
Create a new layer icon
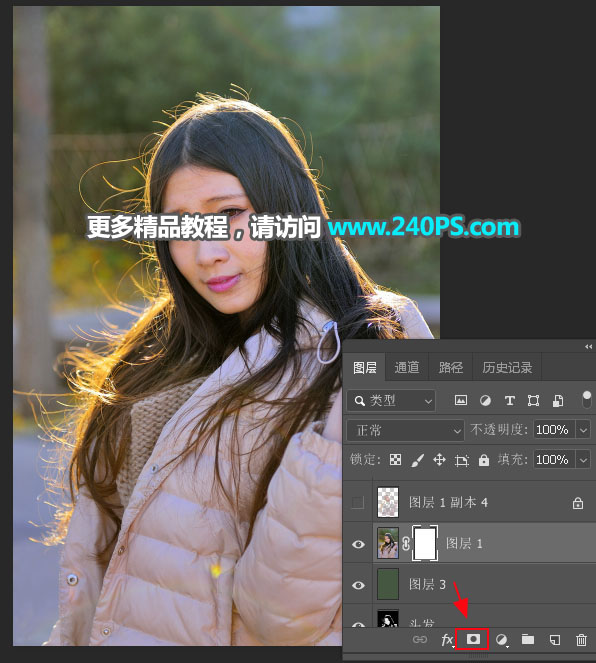point(555,640)
